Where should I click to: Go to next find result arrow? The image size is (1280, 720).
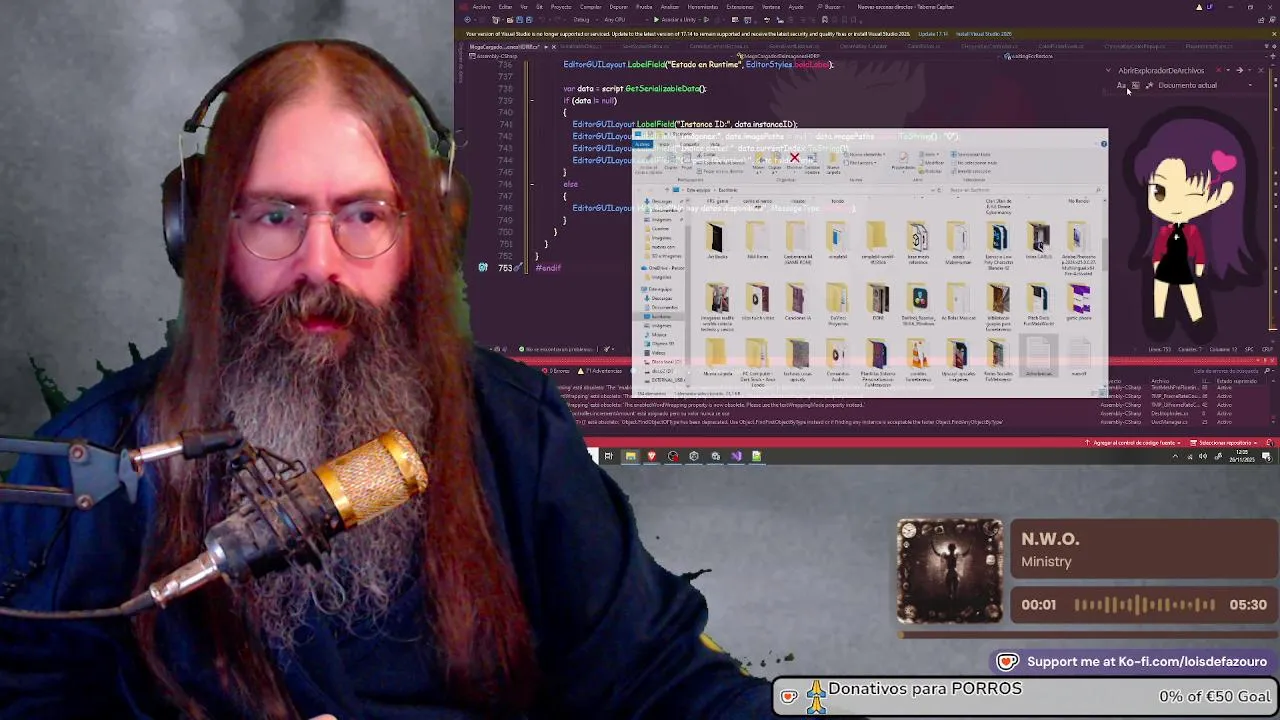(x=1240, y=70)
